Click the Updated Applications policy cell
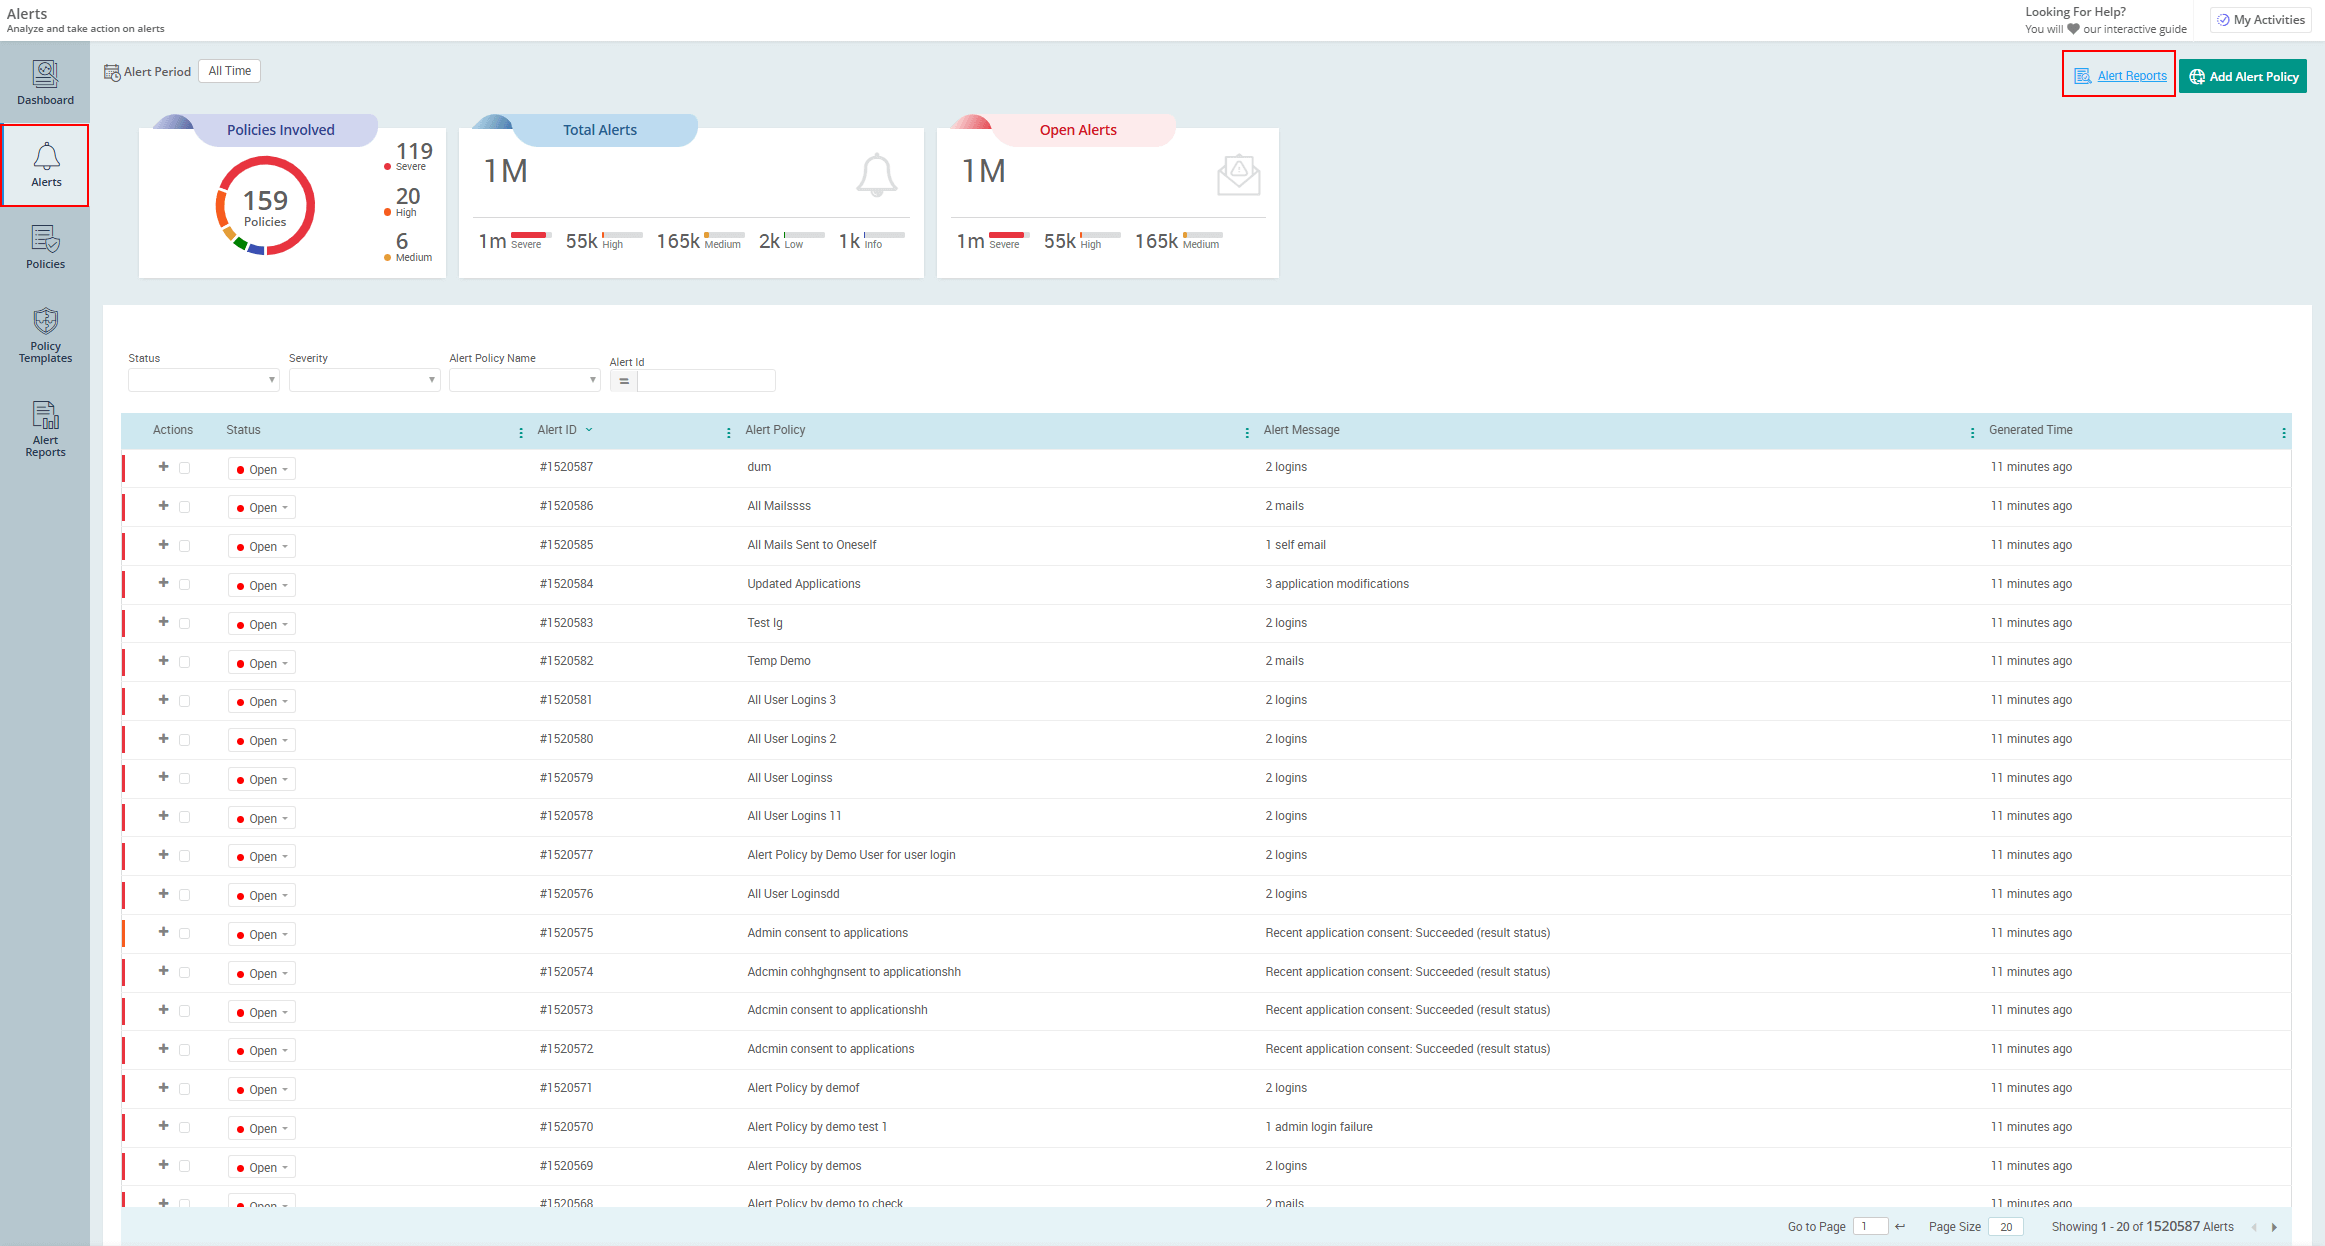The height and width of the screenshot is (1246, 2325). click(x=803, y=584)
